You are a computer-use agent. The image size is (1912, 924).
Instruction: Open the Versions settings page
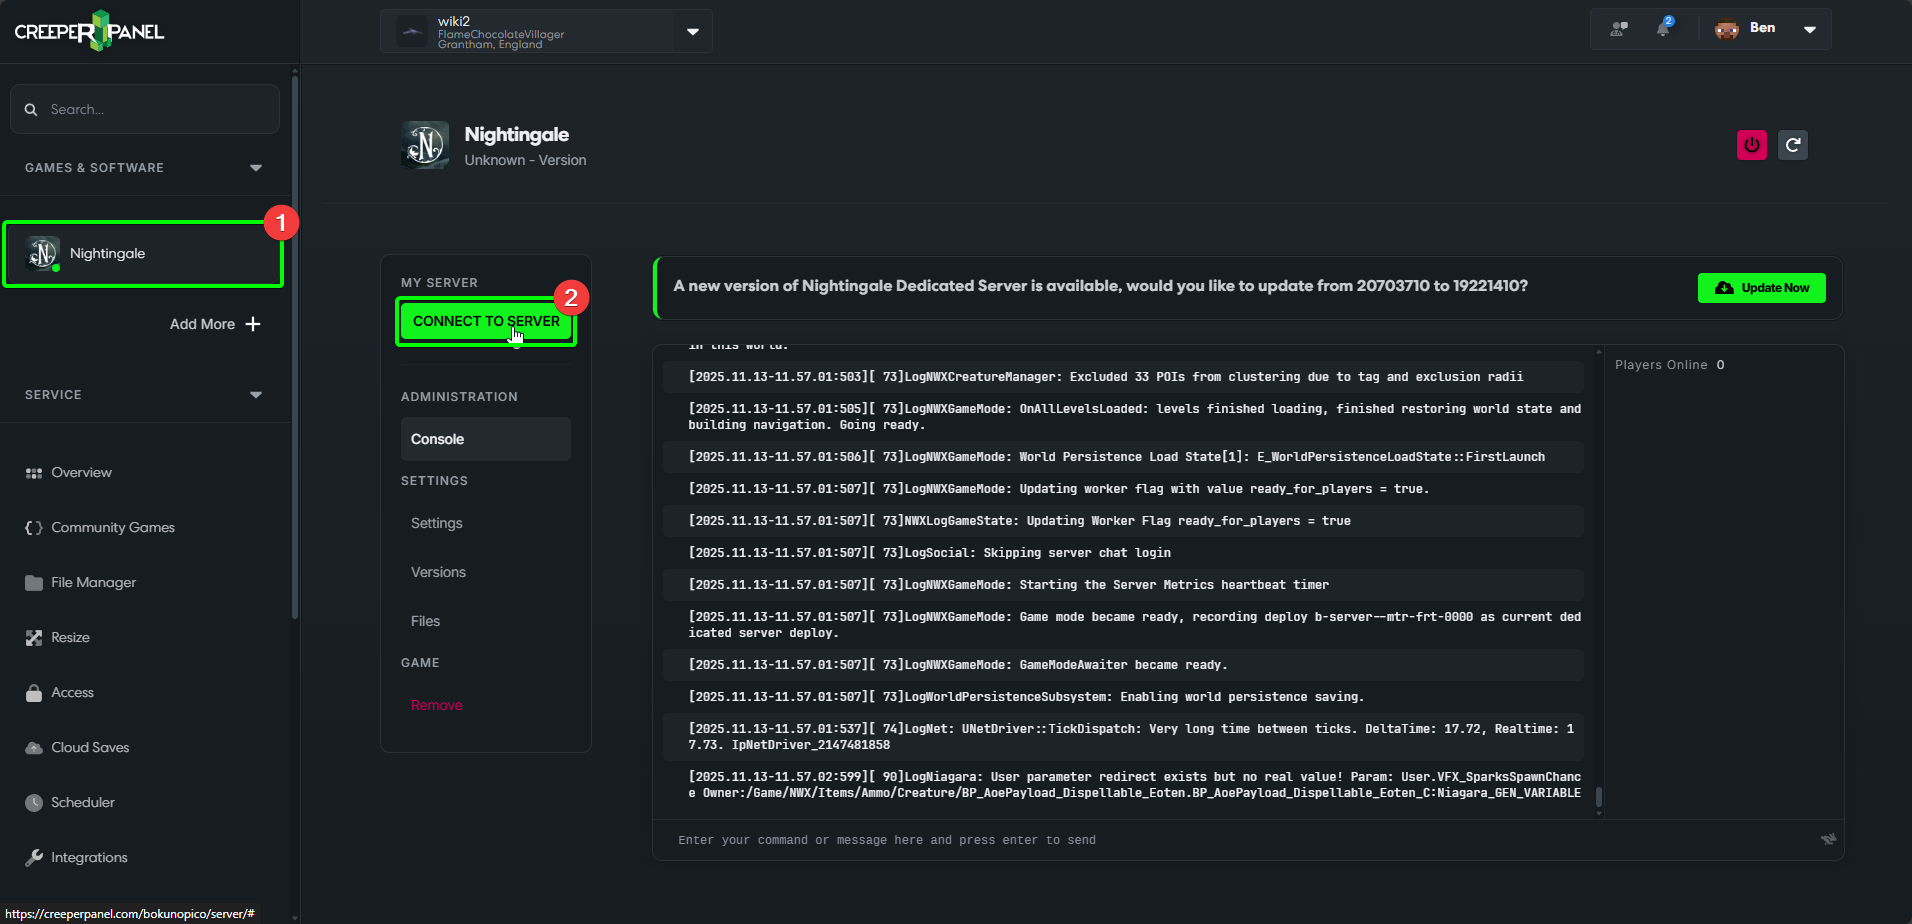point(438,572)
